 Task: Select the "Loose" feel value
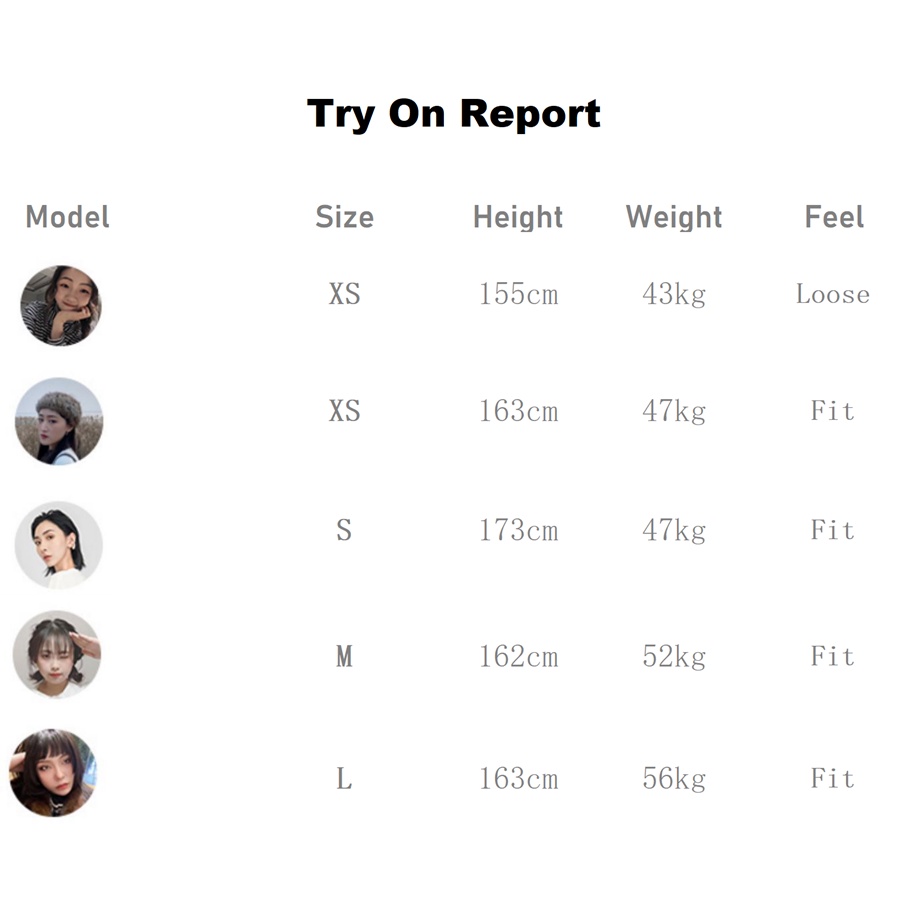(833, 294)
